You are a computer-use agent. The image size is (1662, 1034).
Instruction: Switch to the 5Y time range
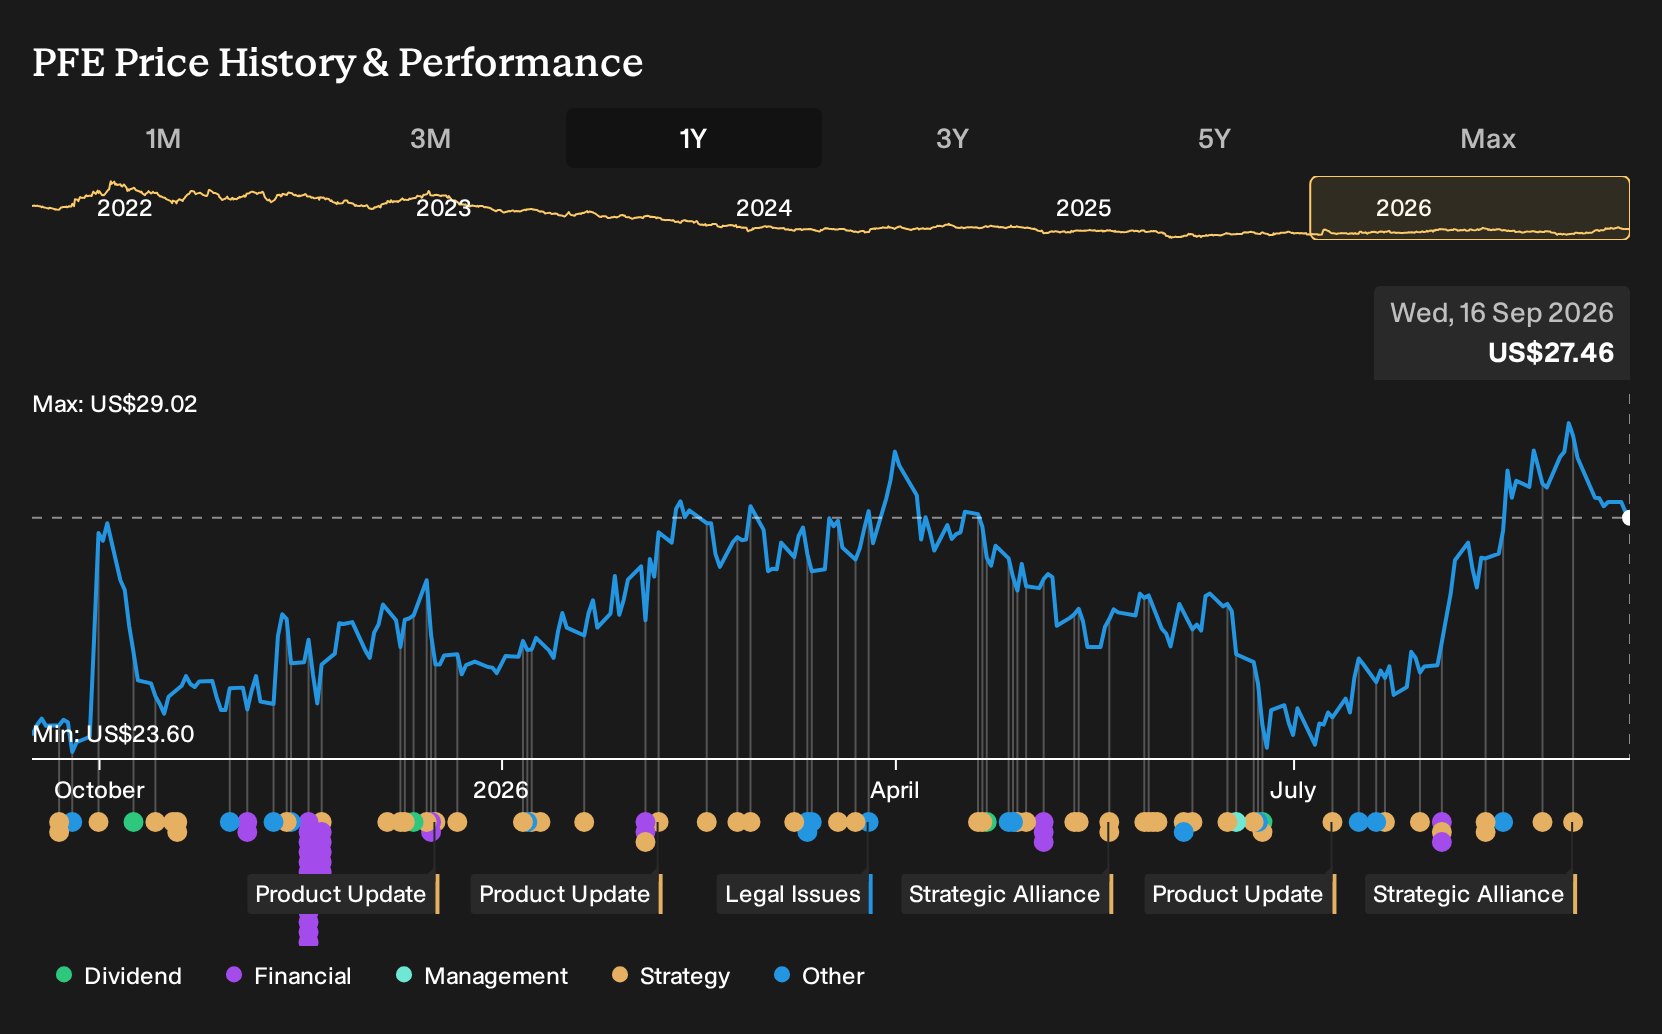coord(1214,138)
